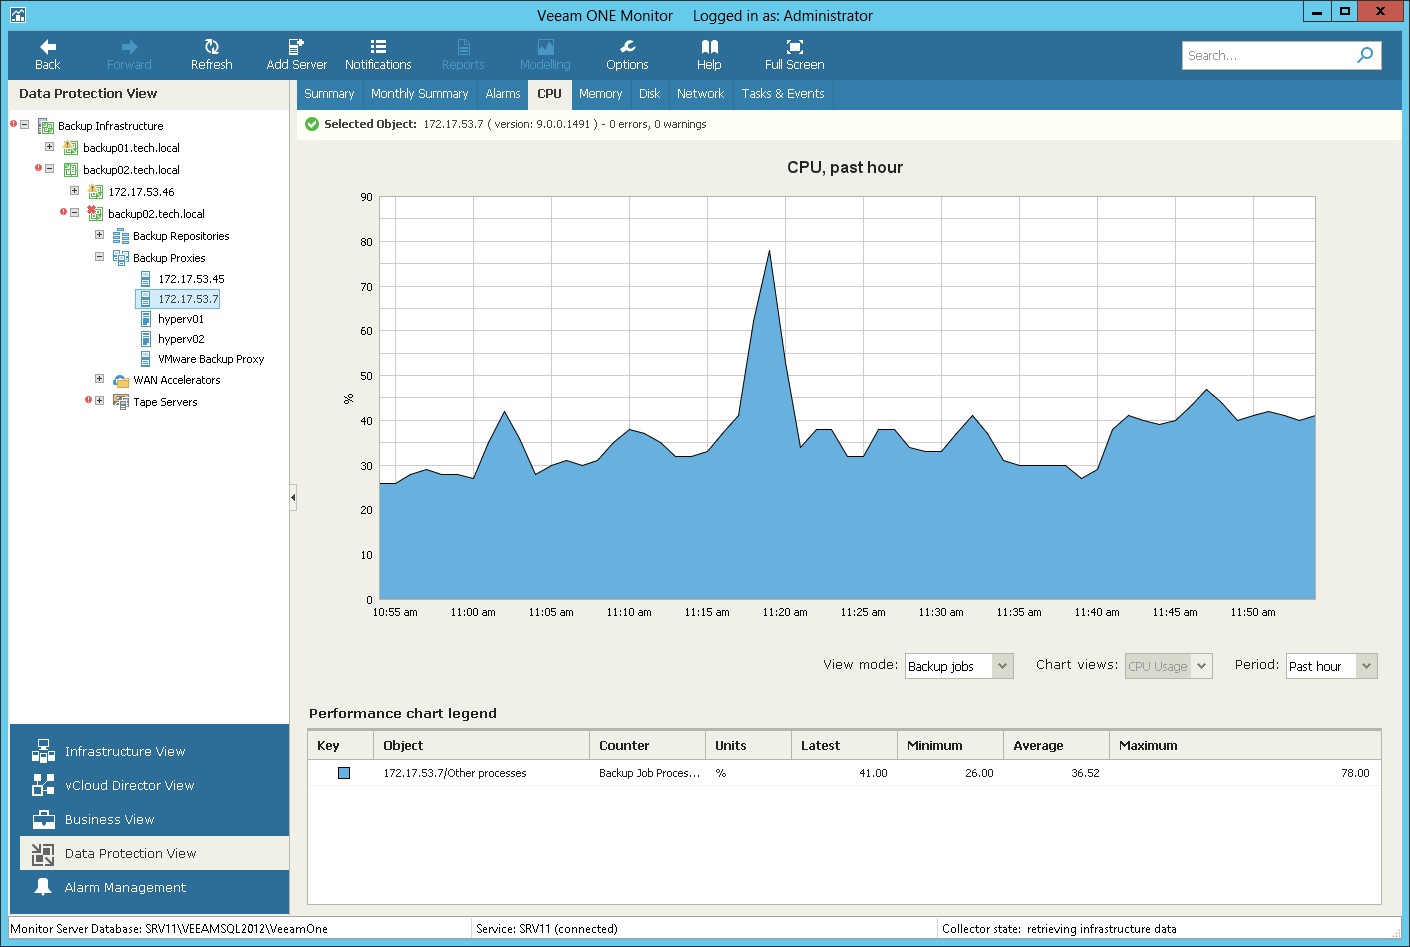Open the Tasks & Events tab
The height and width of the screenshot is (947, 1410).
tap(783, 94)
